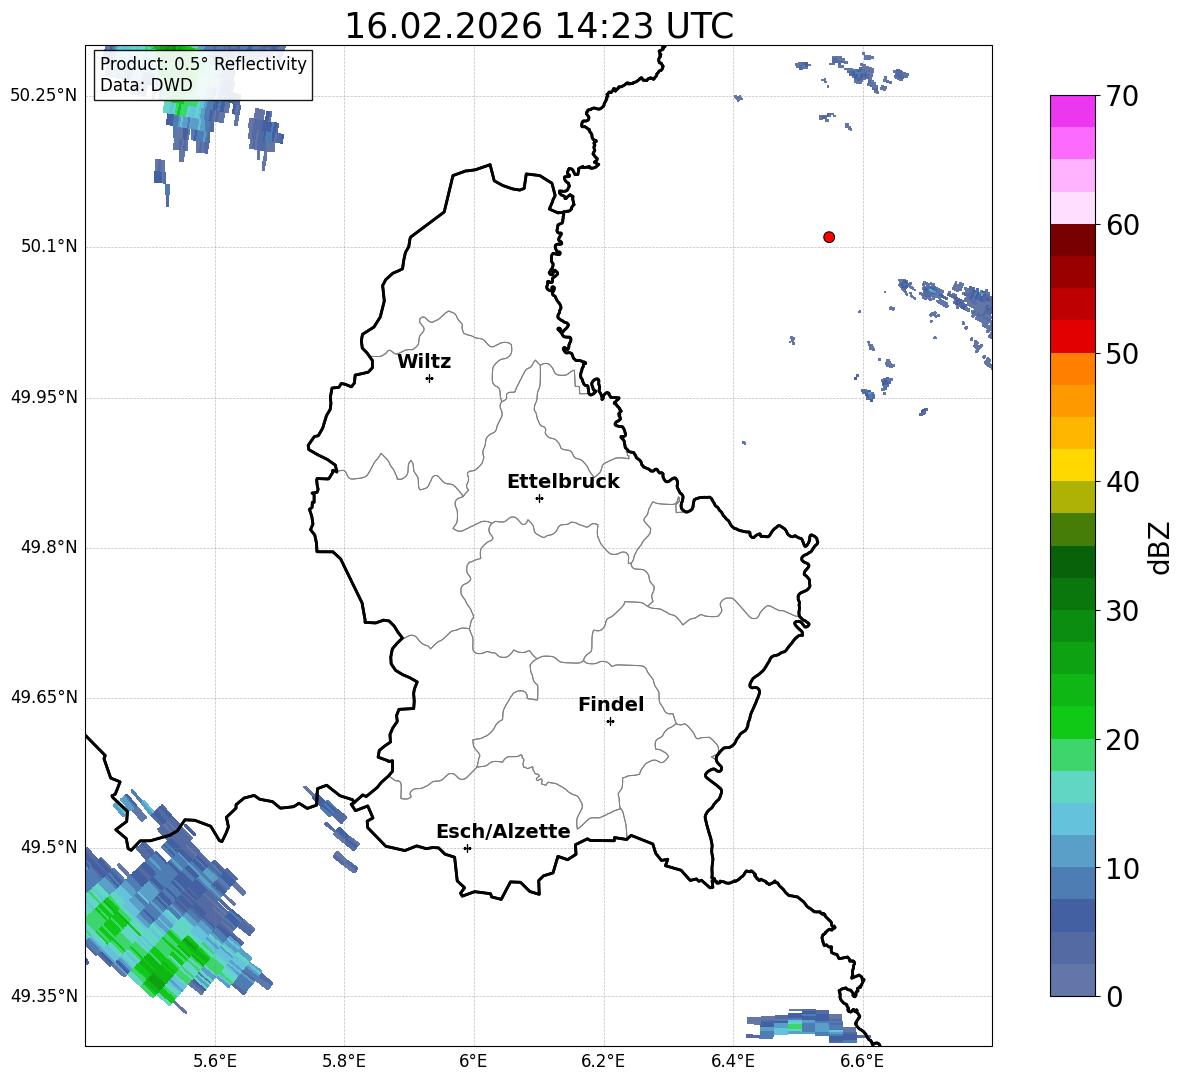This screenshot has width=1184, height=1081.
Task: Click the 49.5°N latitude label
Action: [x=49, y=847]
